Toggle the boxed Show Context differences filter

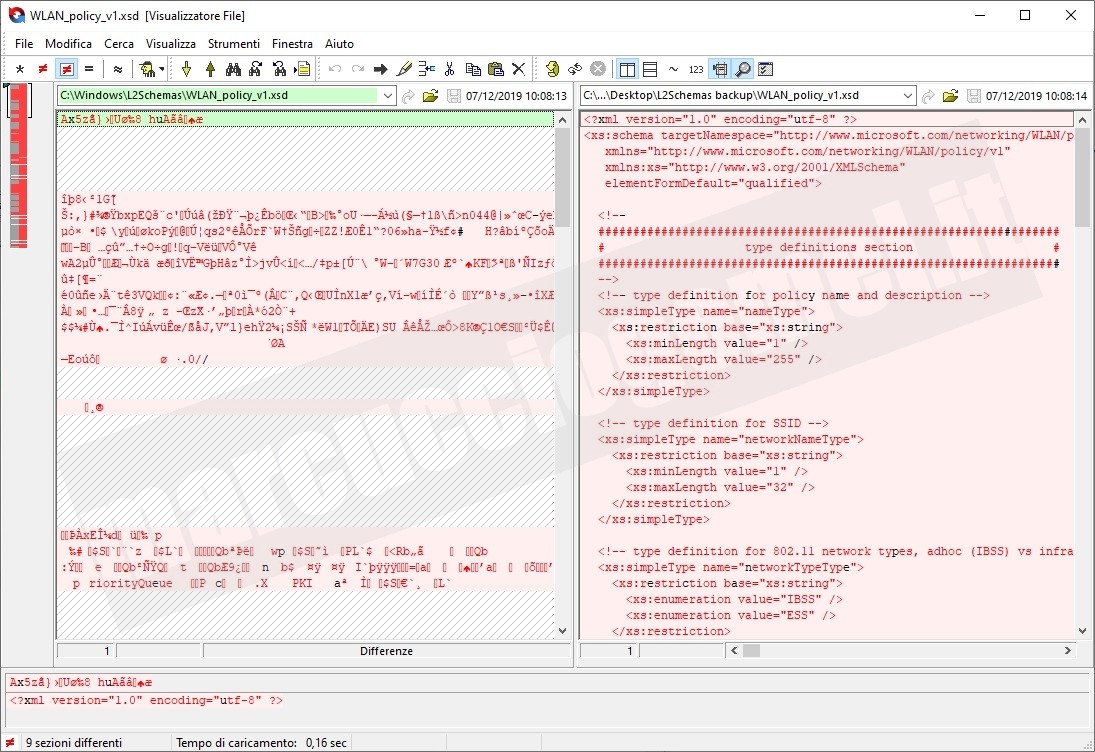click(x=66, y=69)
